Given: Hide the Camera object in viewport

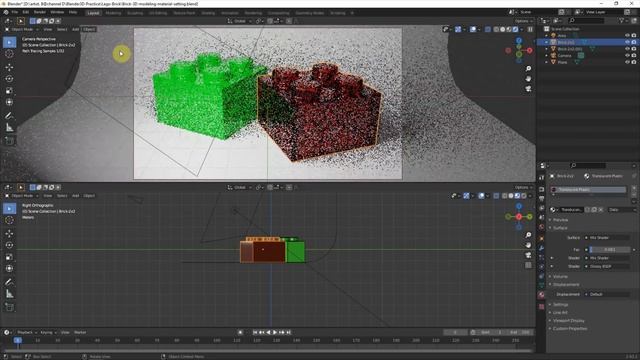Looking at the screenshot, I should [x=627, y=56].
